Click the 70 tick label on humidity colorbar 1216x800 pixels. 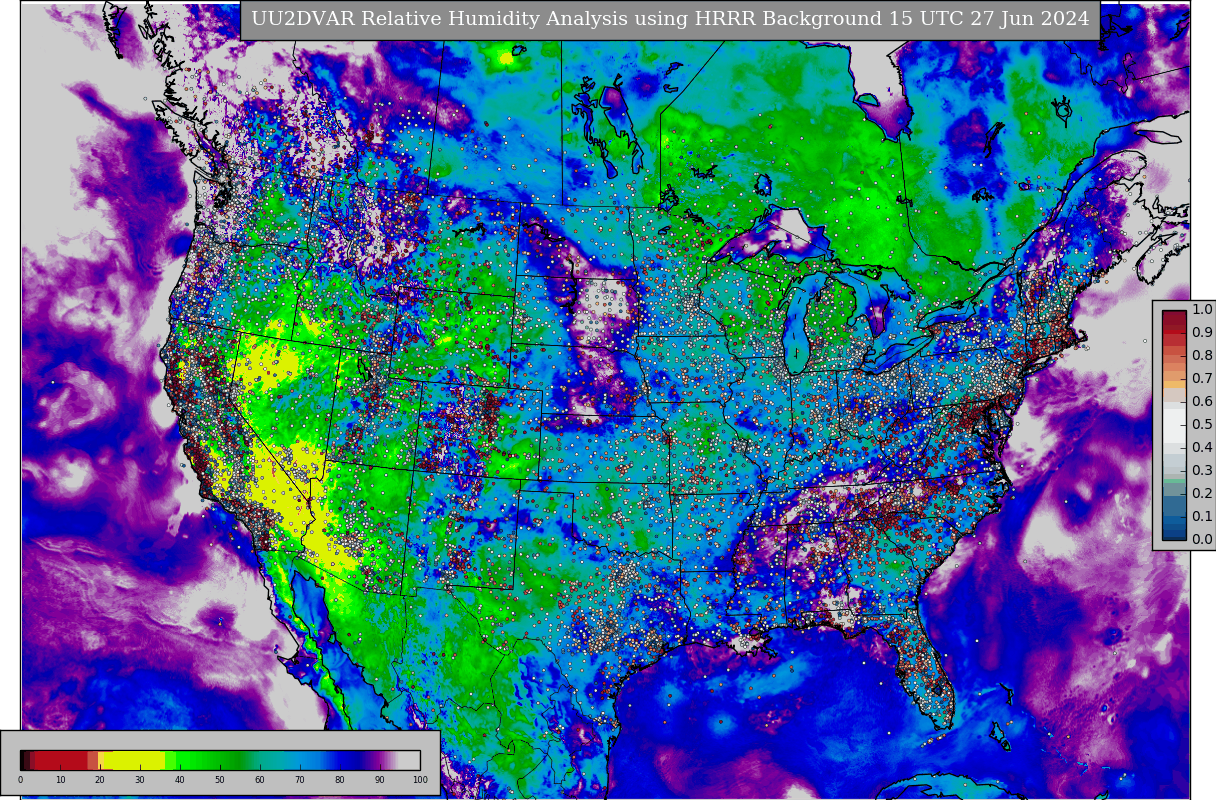[x=300, y=781]
